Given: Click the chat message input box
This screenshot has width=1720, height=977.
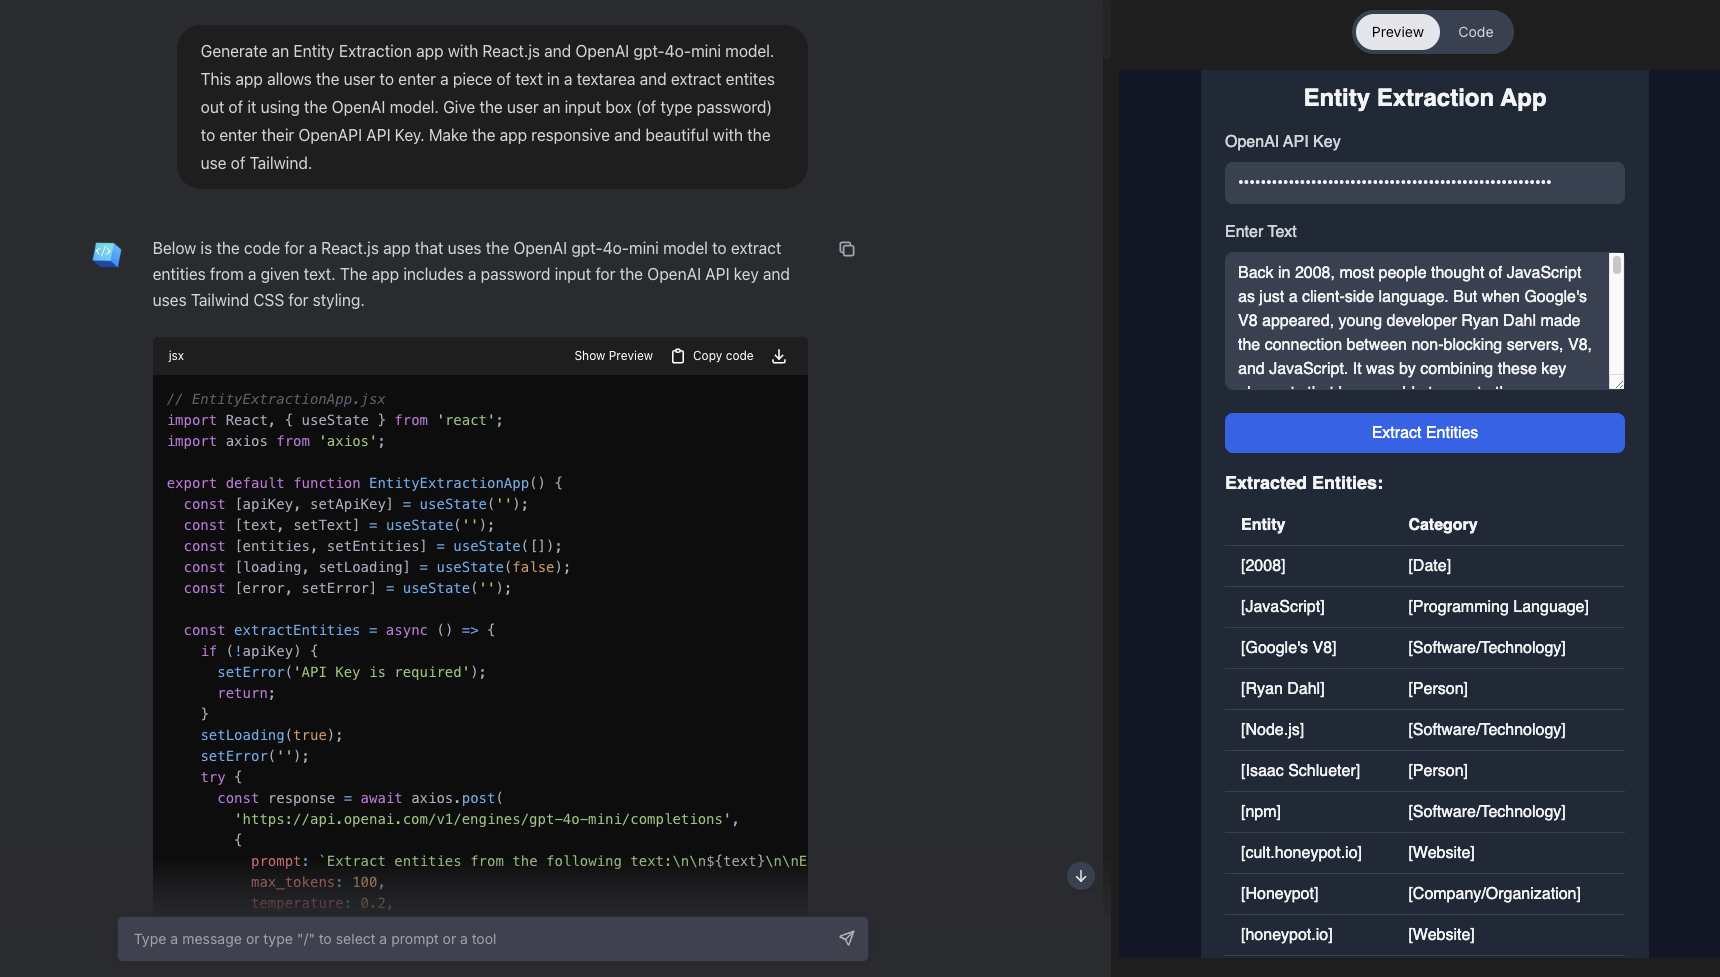Looking at the screenshot, I should coord(450,939).
